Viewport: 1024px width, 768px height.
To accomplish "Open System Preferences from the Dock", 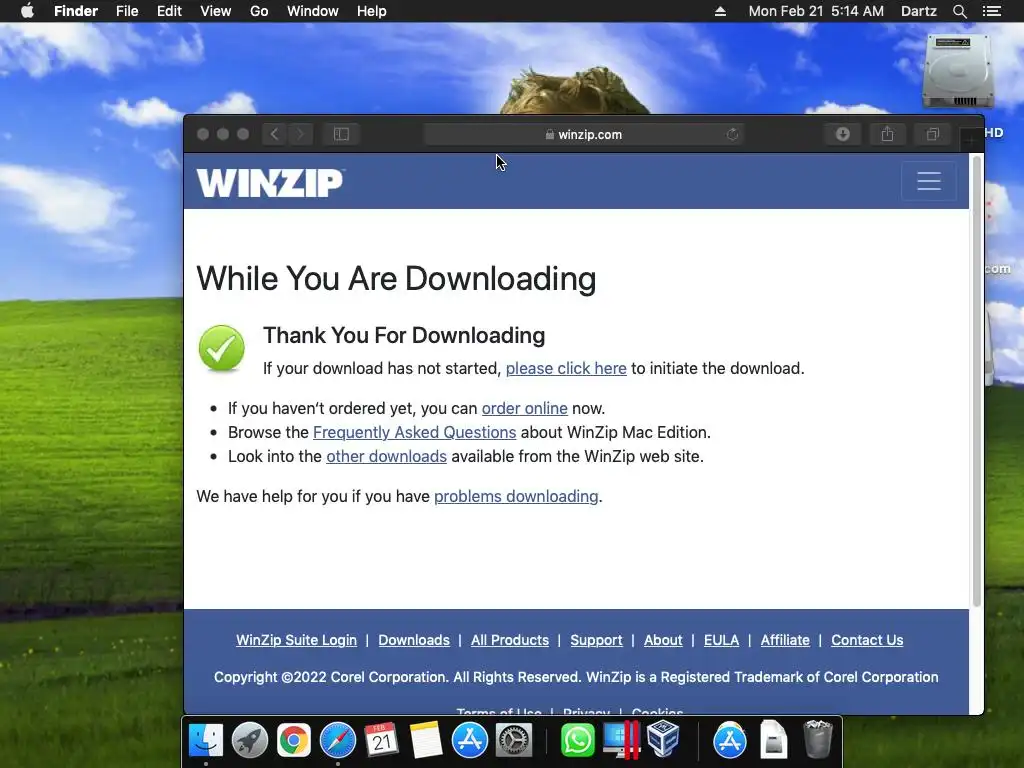I will coord(514,741).
